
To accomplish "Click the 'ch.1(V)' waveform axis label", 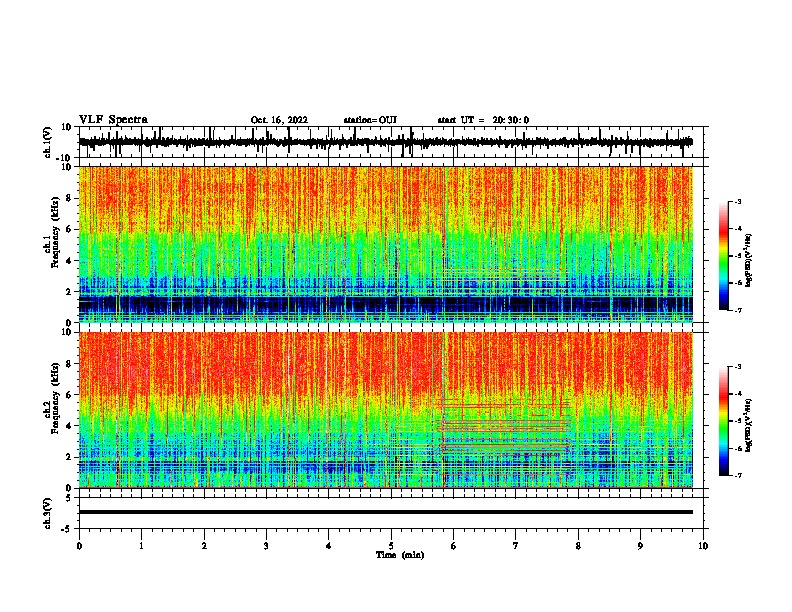I will pyautogui.click(x=48, y=142).
